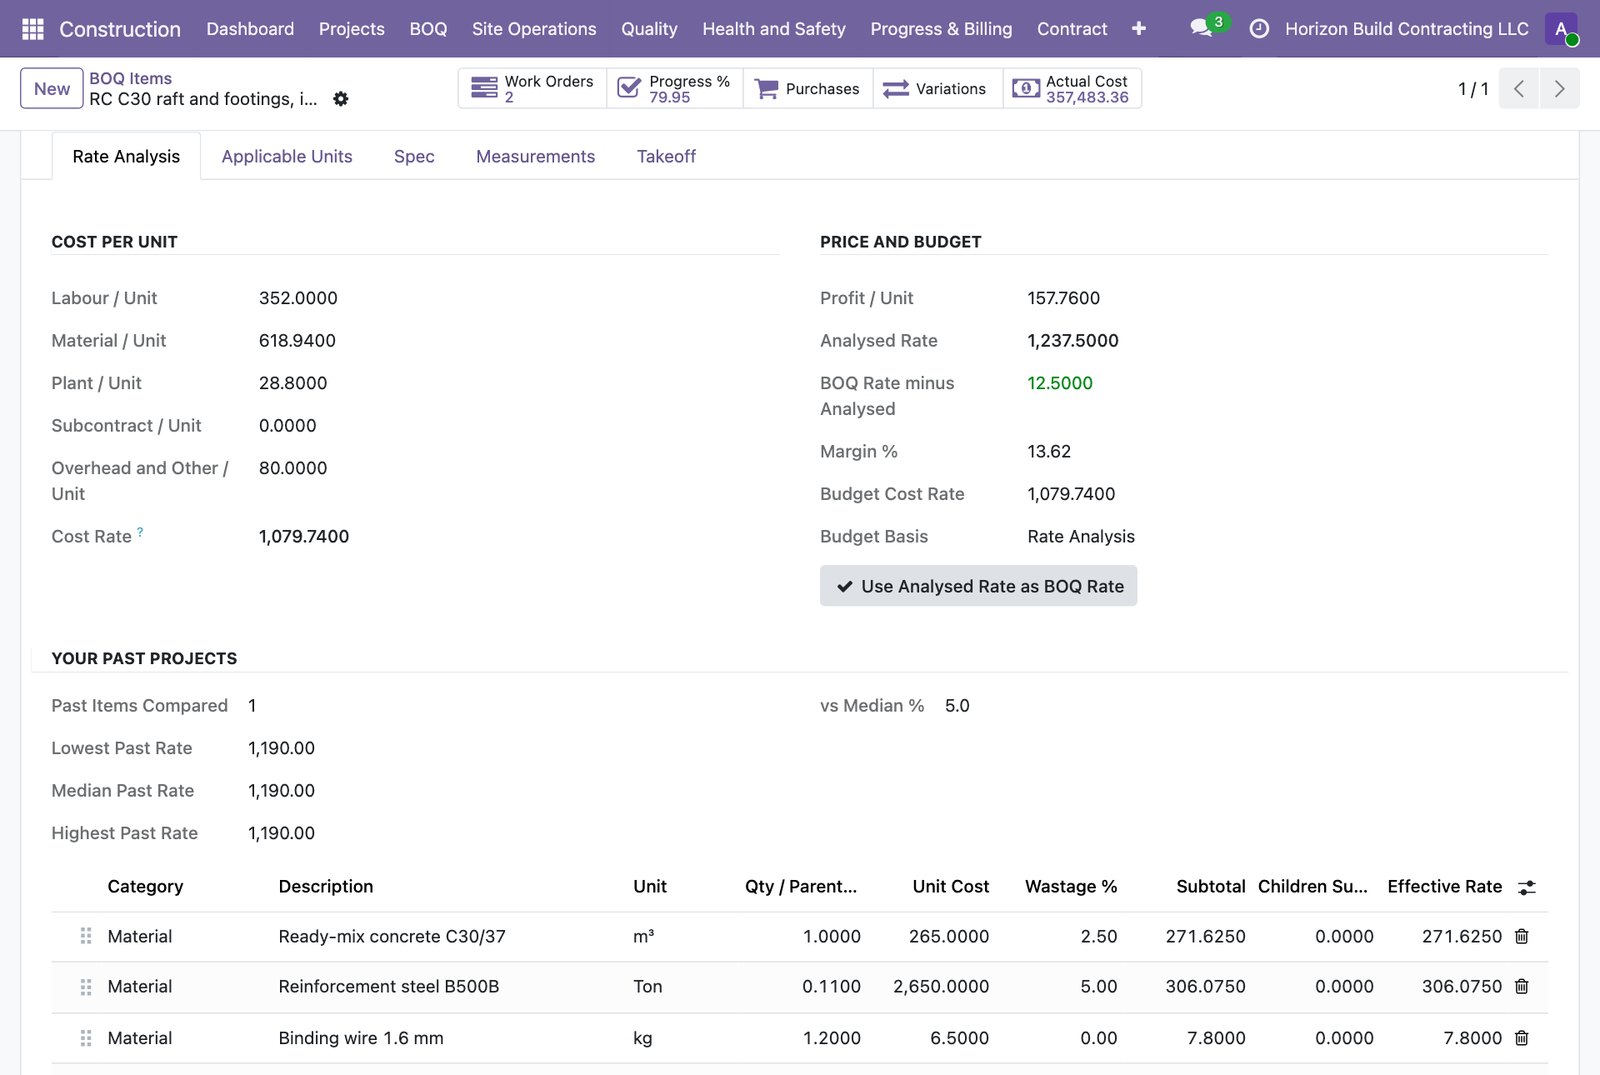1600x1075 pixels.
Task: Open the Site Operations menu
Action: [x=534, y=29]
